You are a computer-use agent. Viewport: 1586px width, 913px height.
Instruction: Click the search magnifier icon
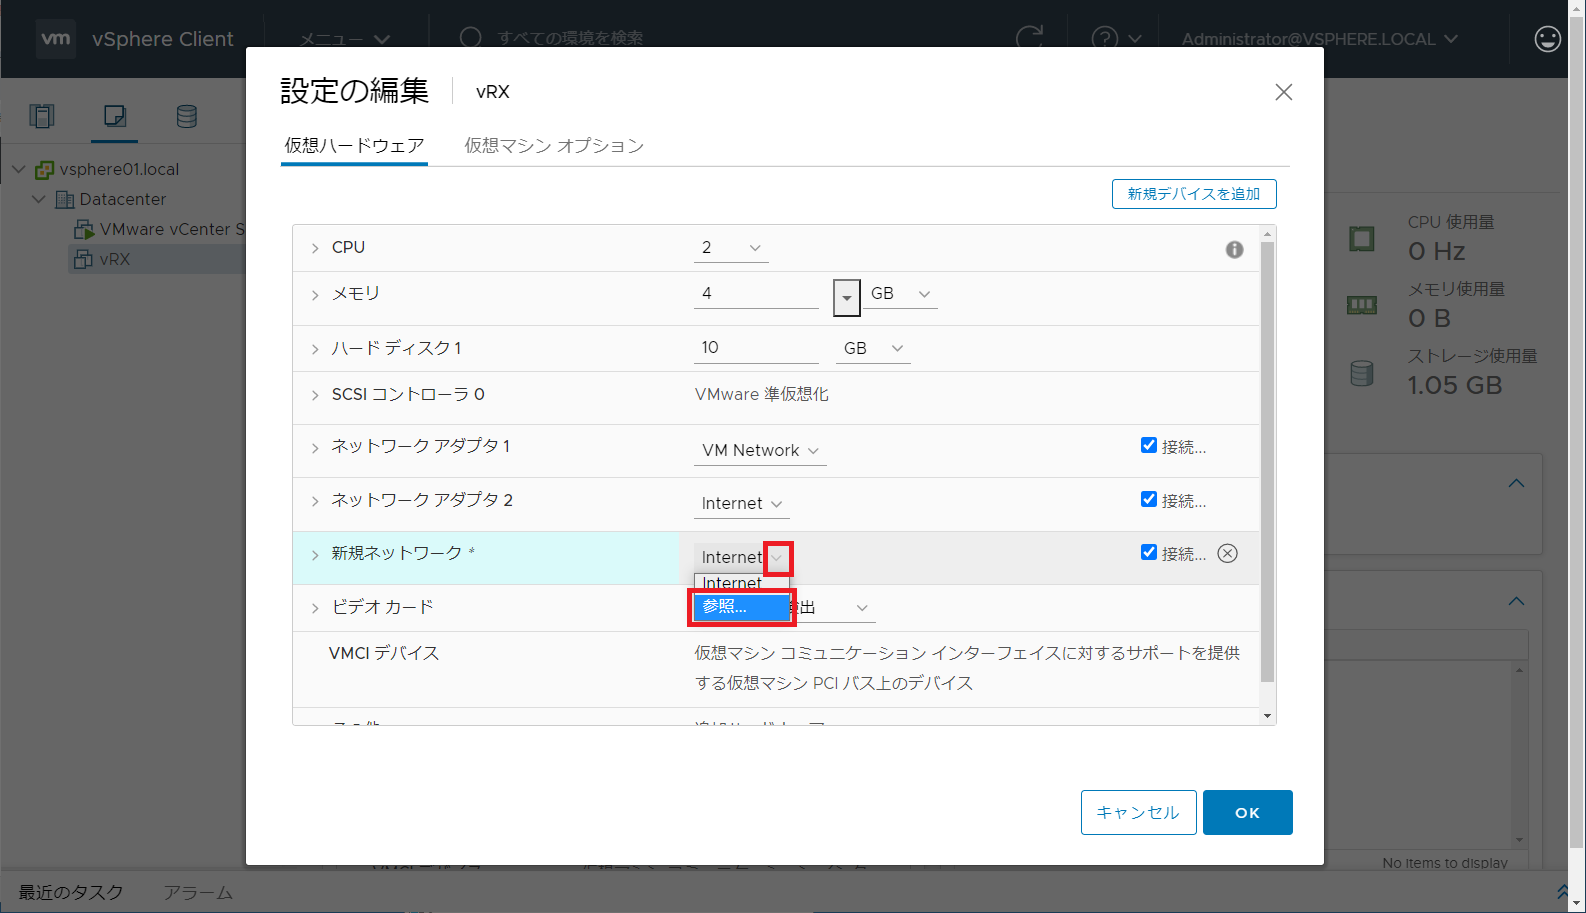click(x=470, y=38)
